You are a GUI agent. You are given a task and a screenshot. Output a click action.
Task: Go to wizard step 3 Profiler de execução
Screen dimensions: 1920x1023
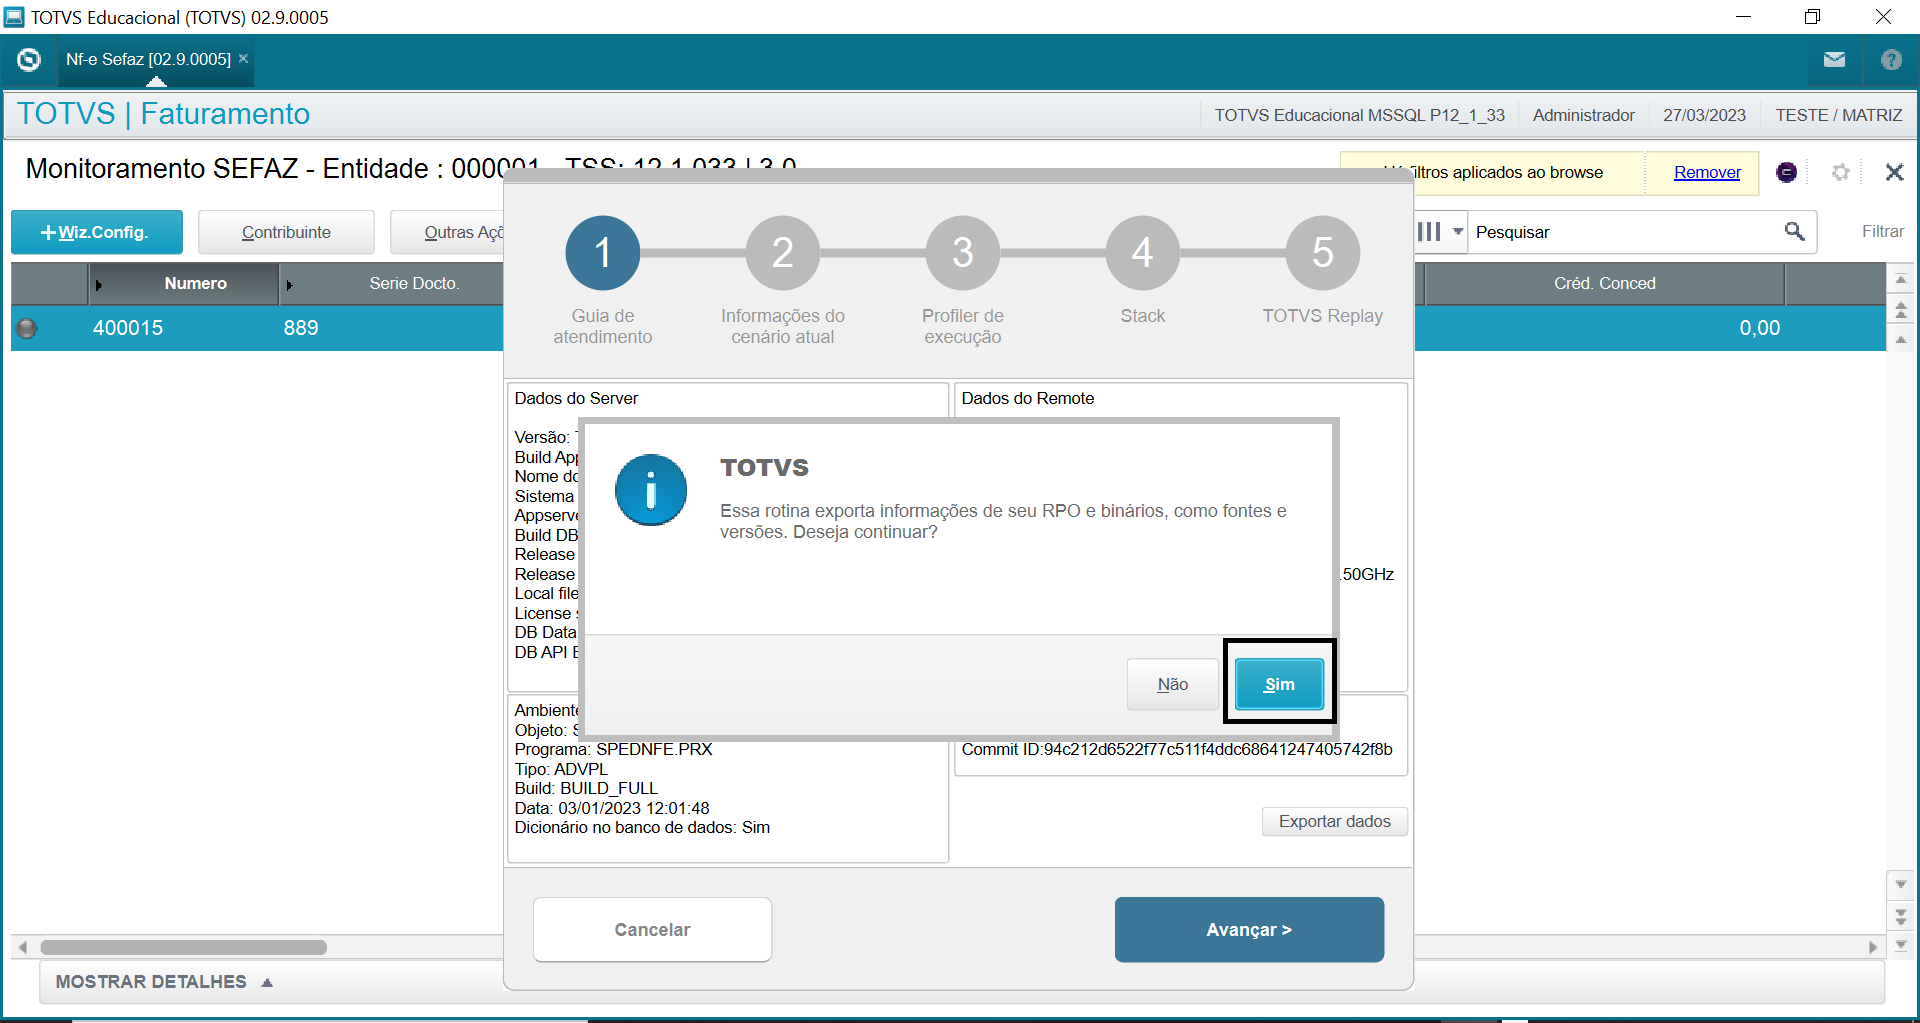click(x=963, y=253)
